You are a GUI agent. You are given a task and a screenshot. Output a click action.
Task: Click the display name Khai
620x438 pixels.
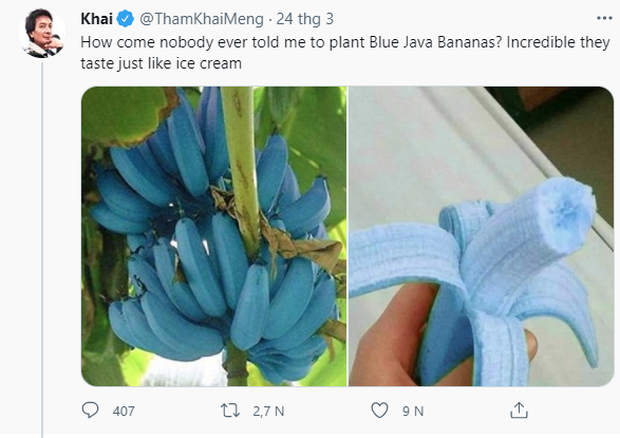(95, 18)
